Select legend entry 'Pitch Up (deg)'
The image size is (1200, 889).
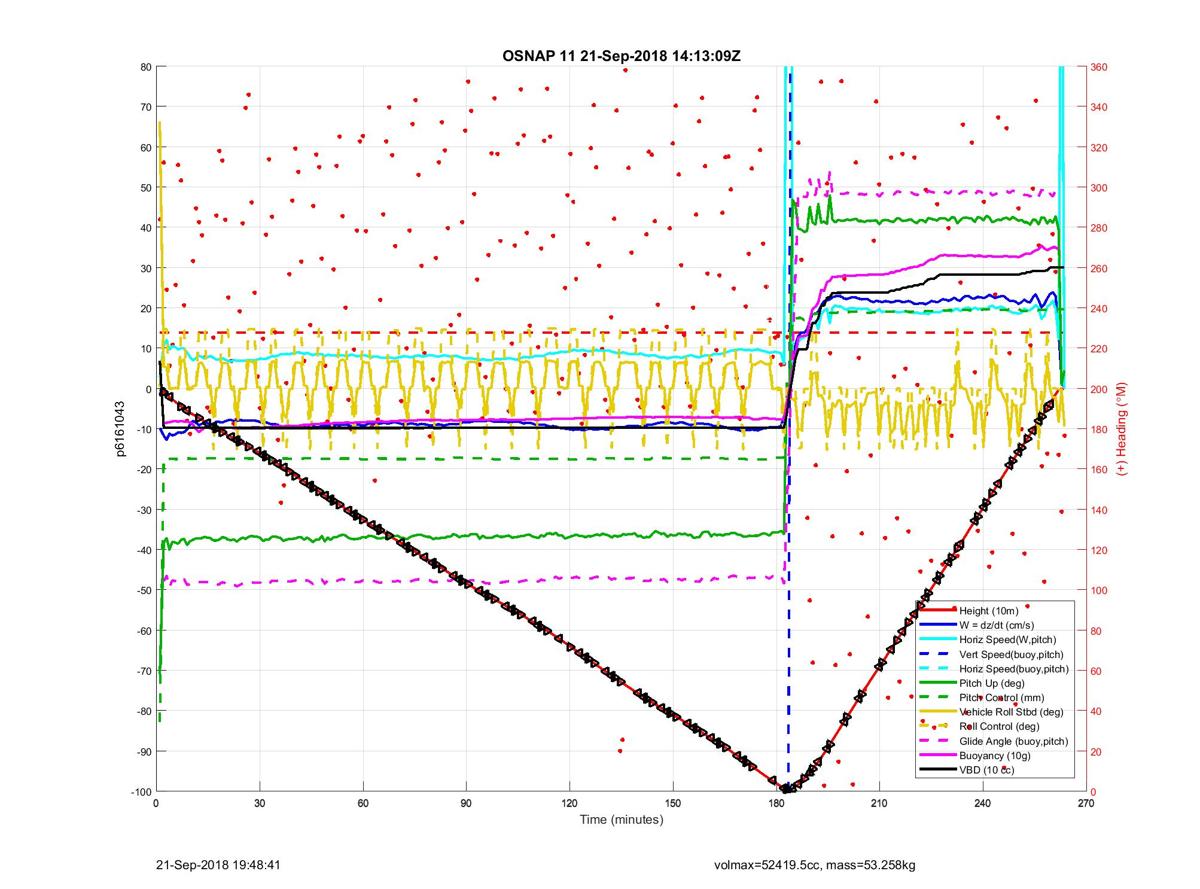click(992, 683)
